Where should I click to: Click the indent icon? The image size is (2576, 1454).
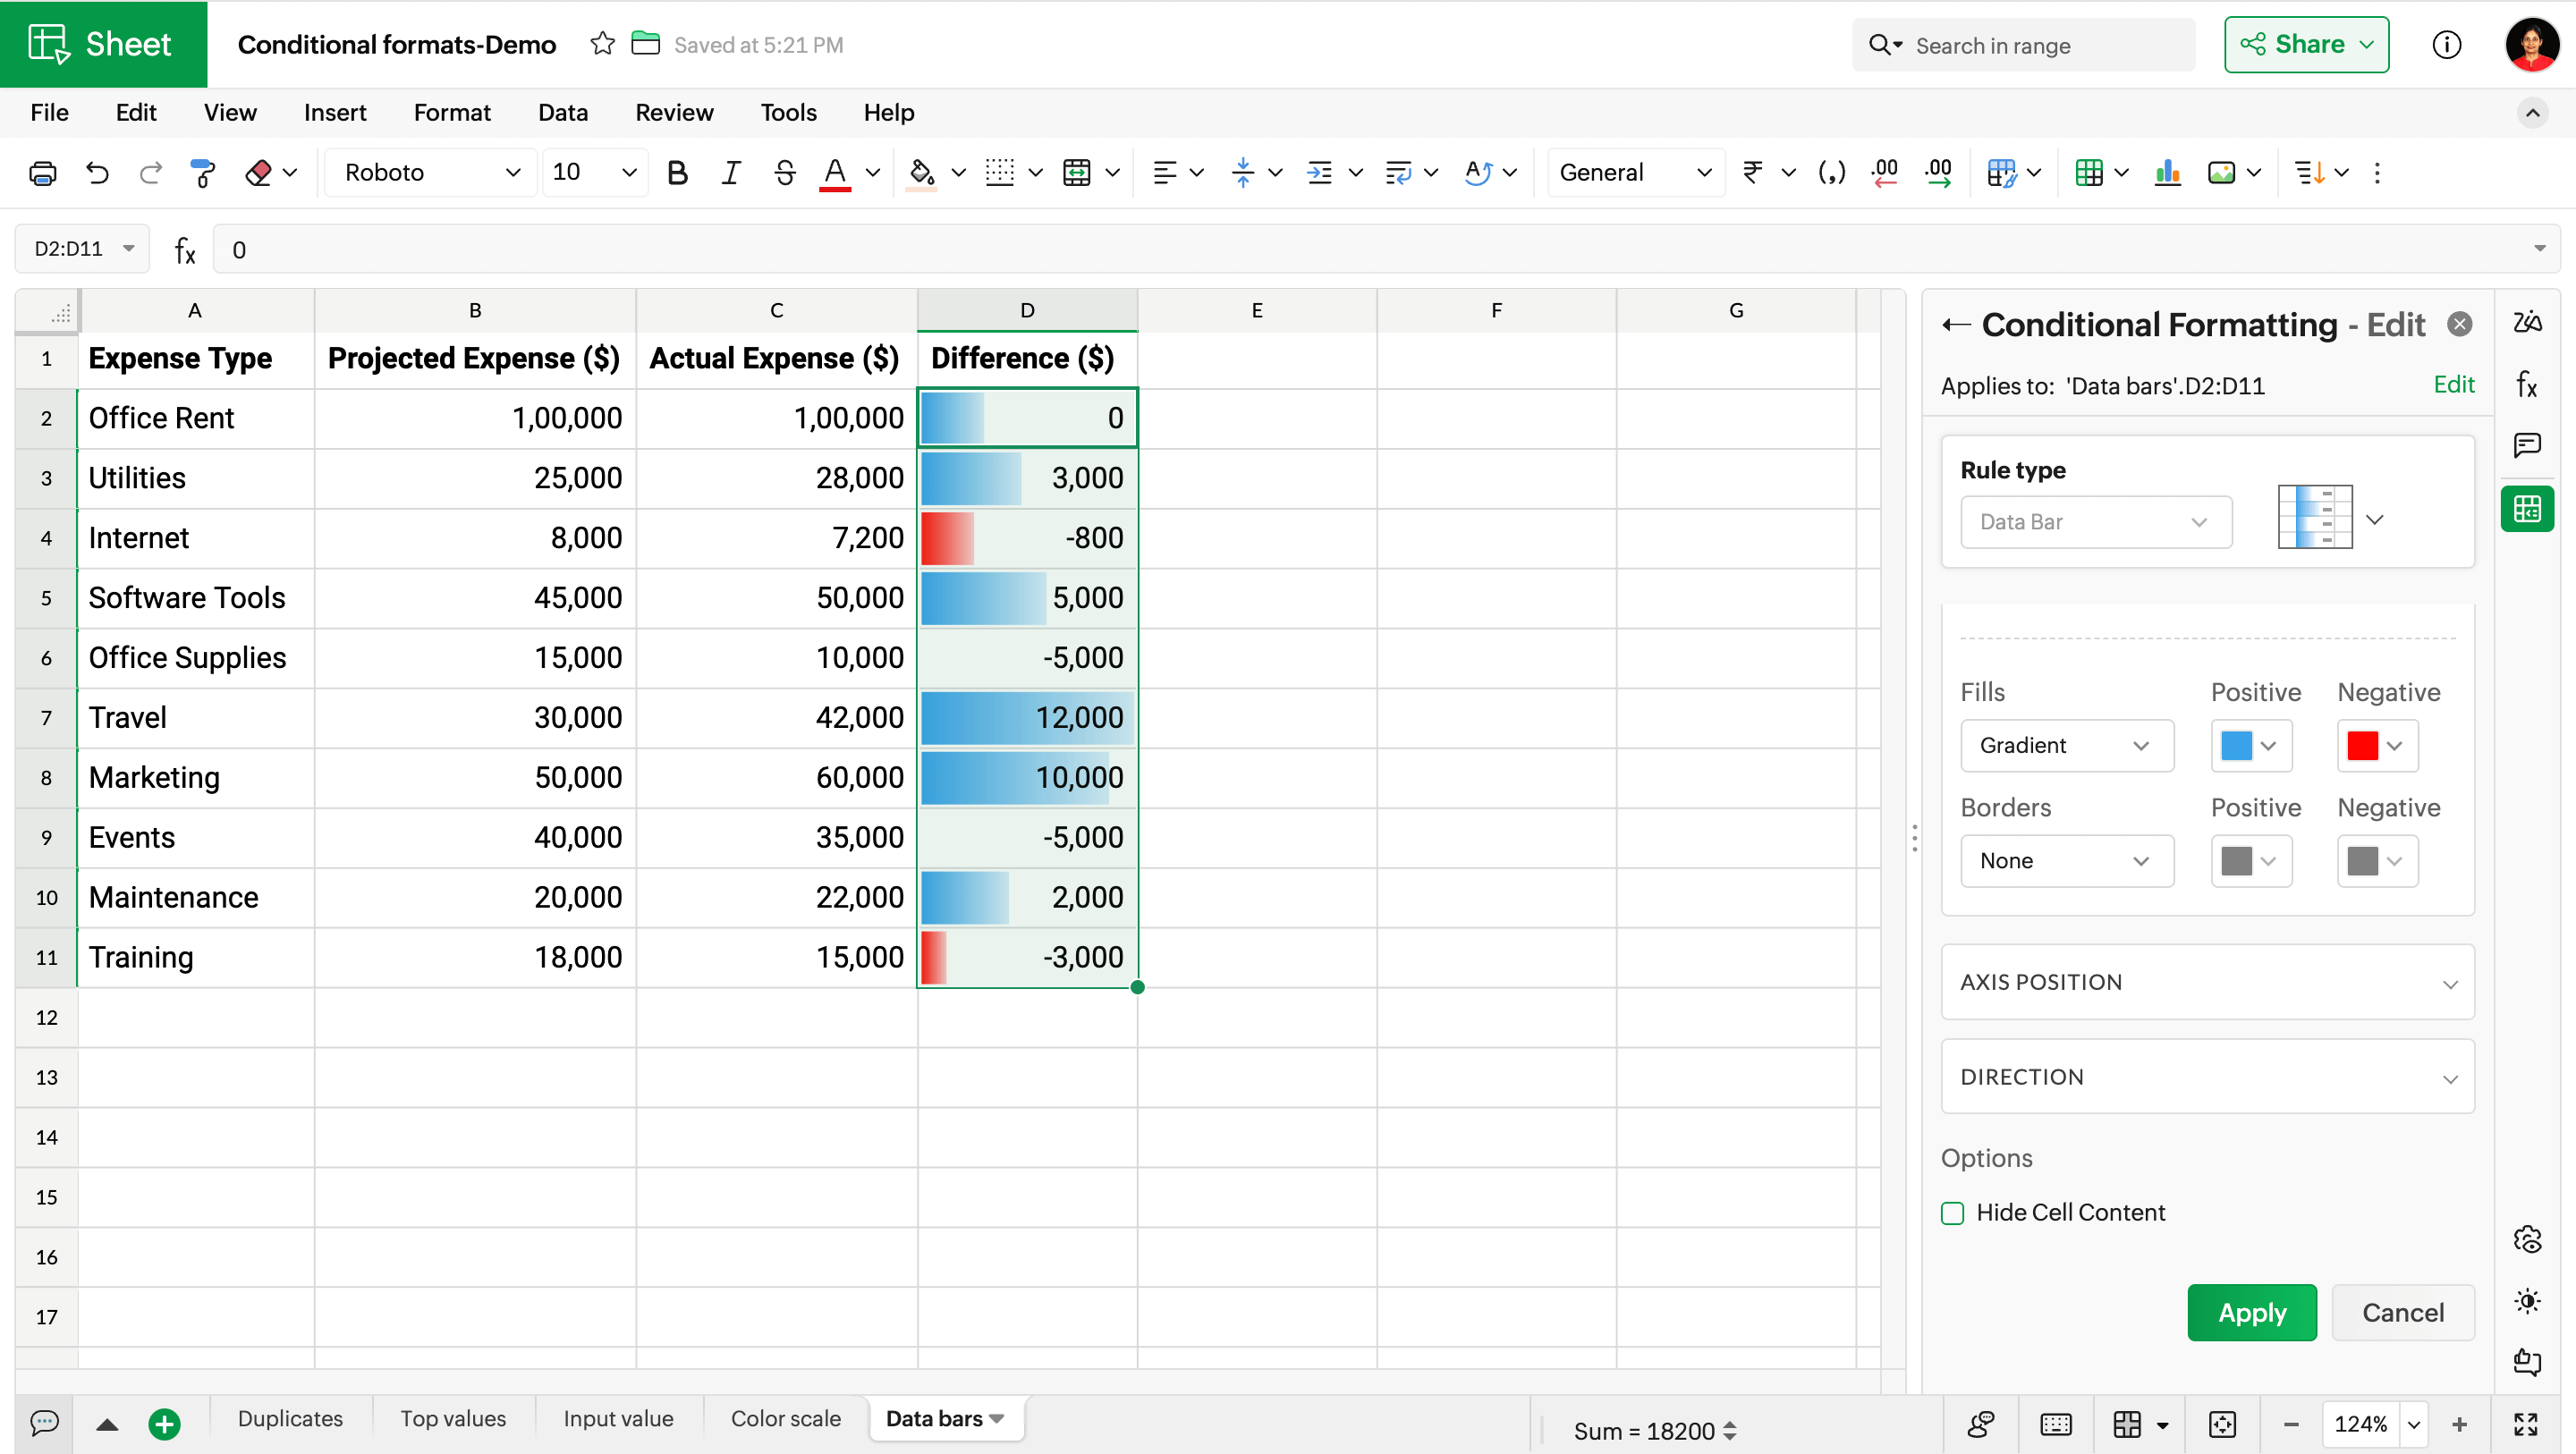(1320, 173)
